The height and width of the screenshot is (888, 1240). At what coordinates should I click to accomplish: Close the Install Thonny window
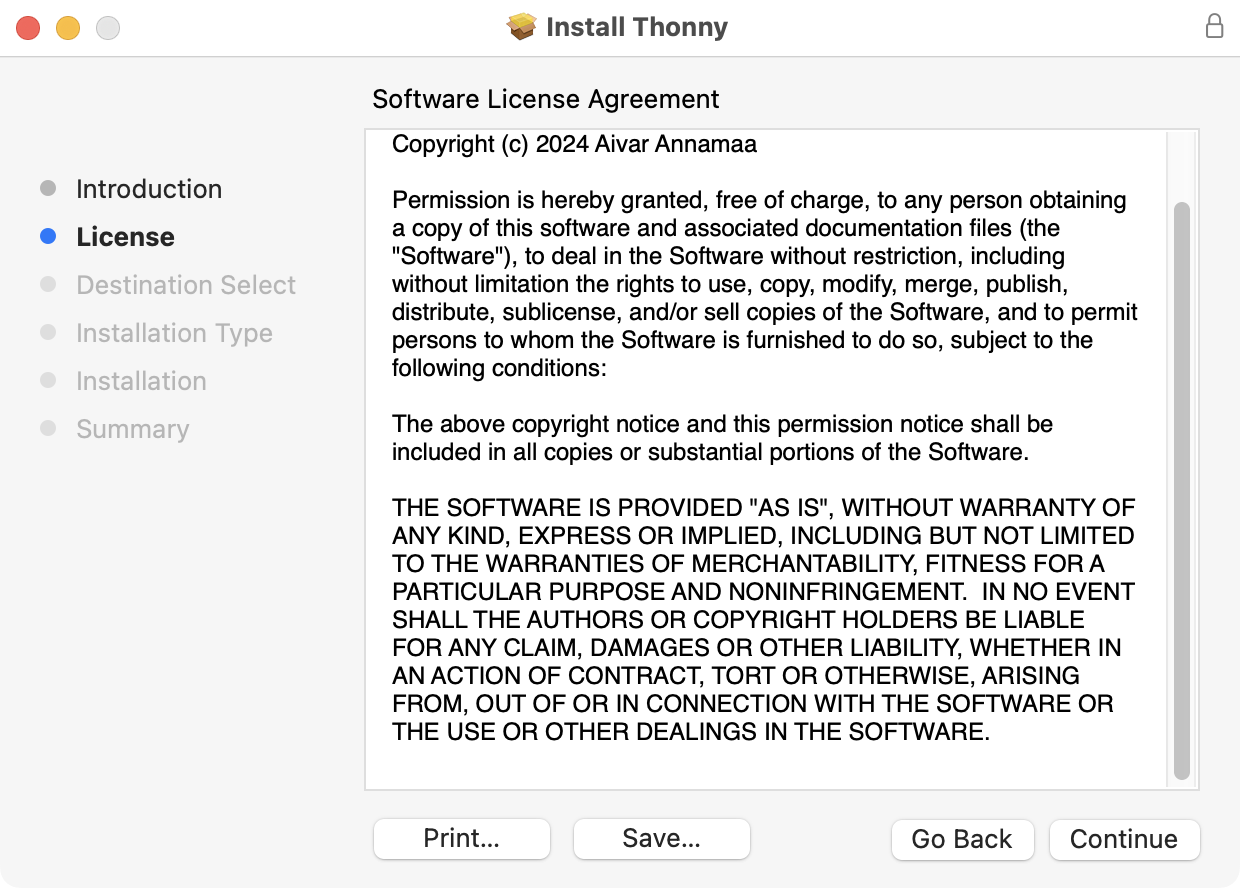click(x=28, y=28)
